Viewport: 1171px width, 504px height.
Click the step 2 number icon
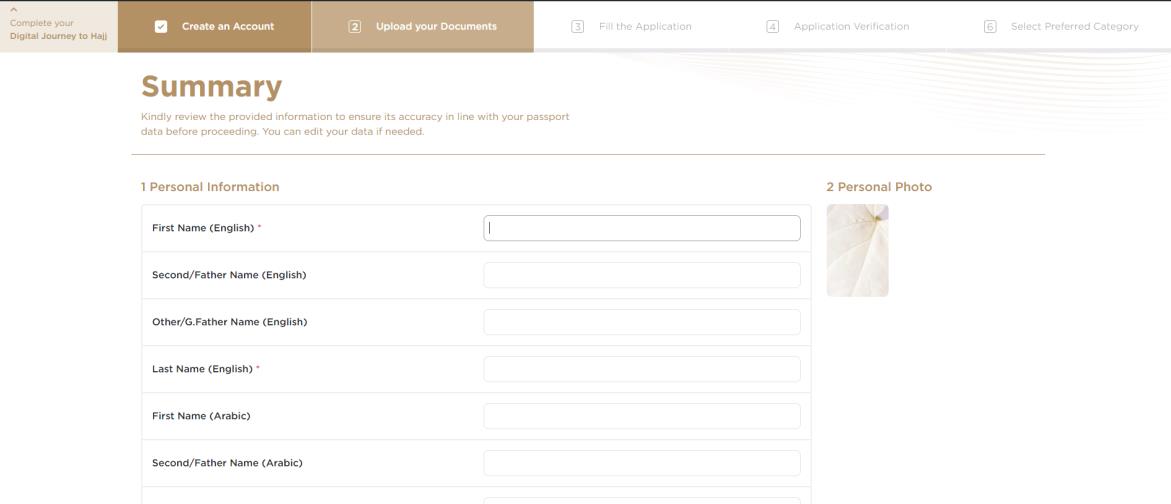pyautogui.click(x=355, y=27)
